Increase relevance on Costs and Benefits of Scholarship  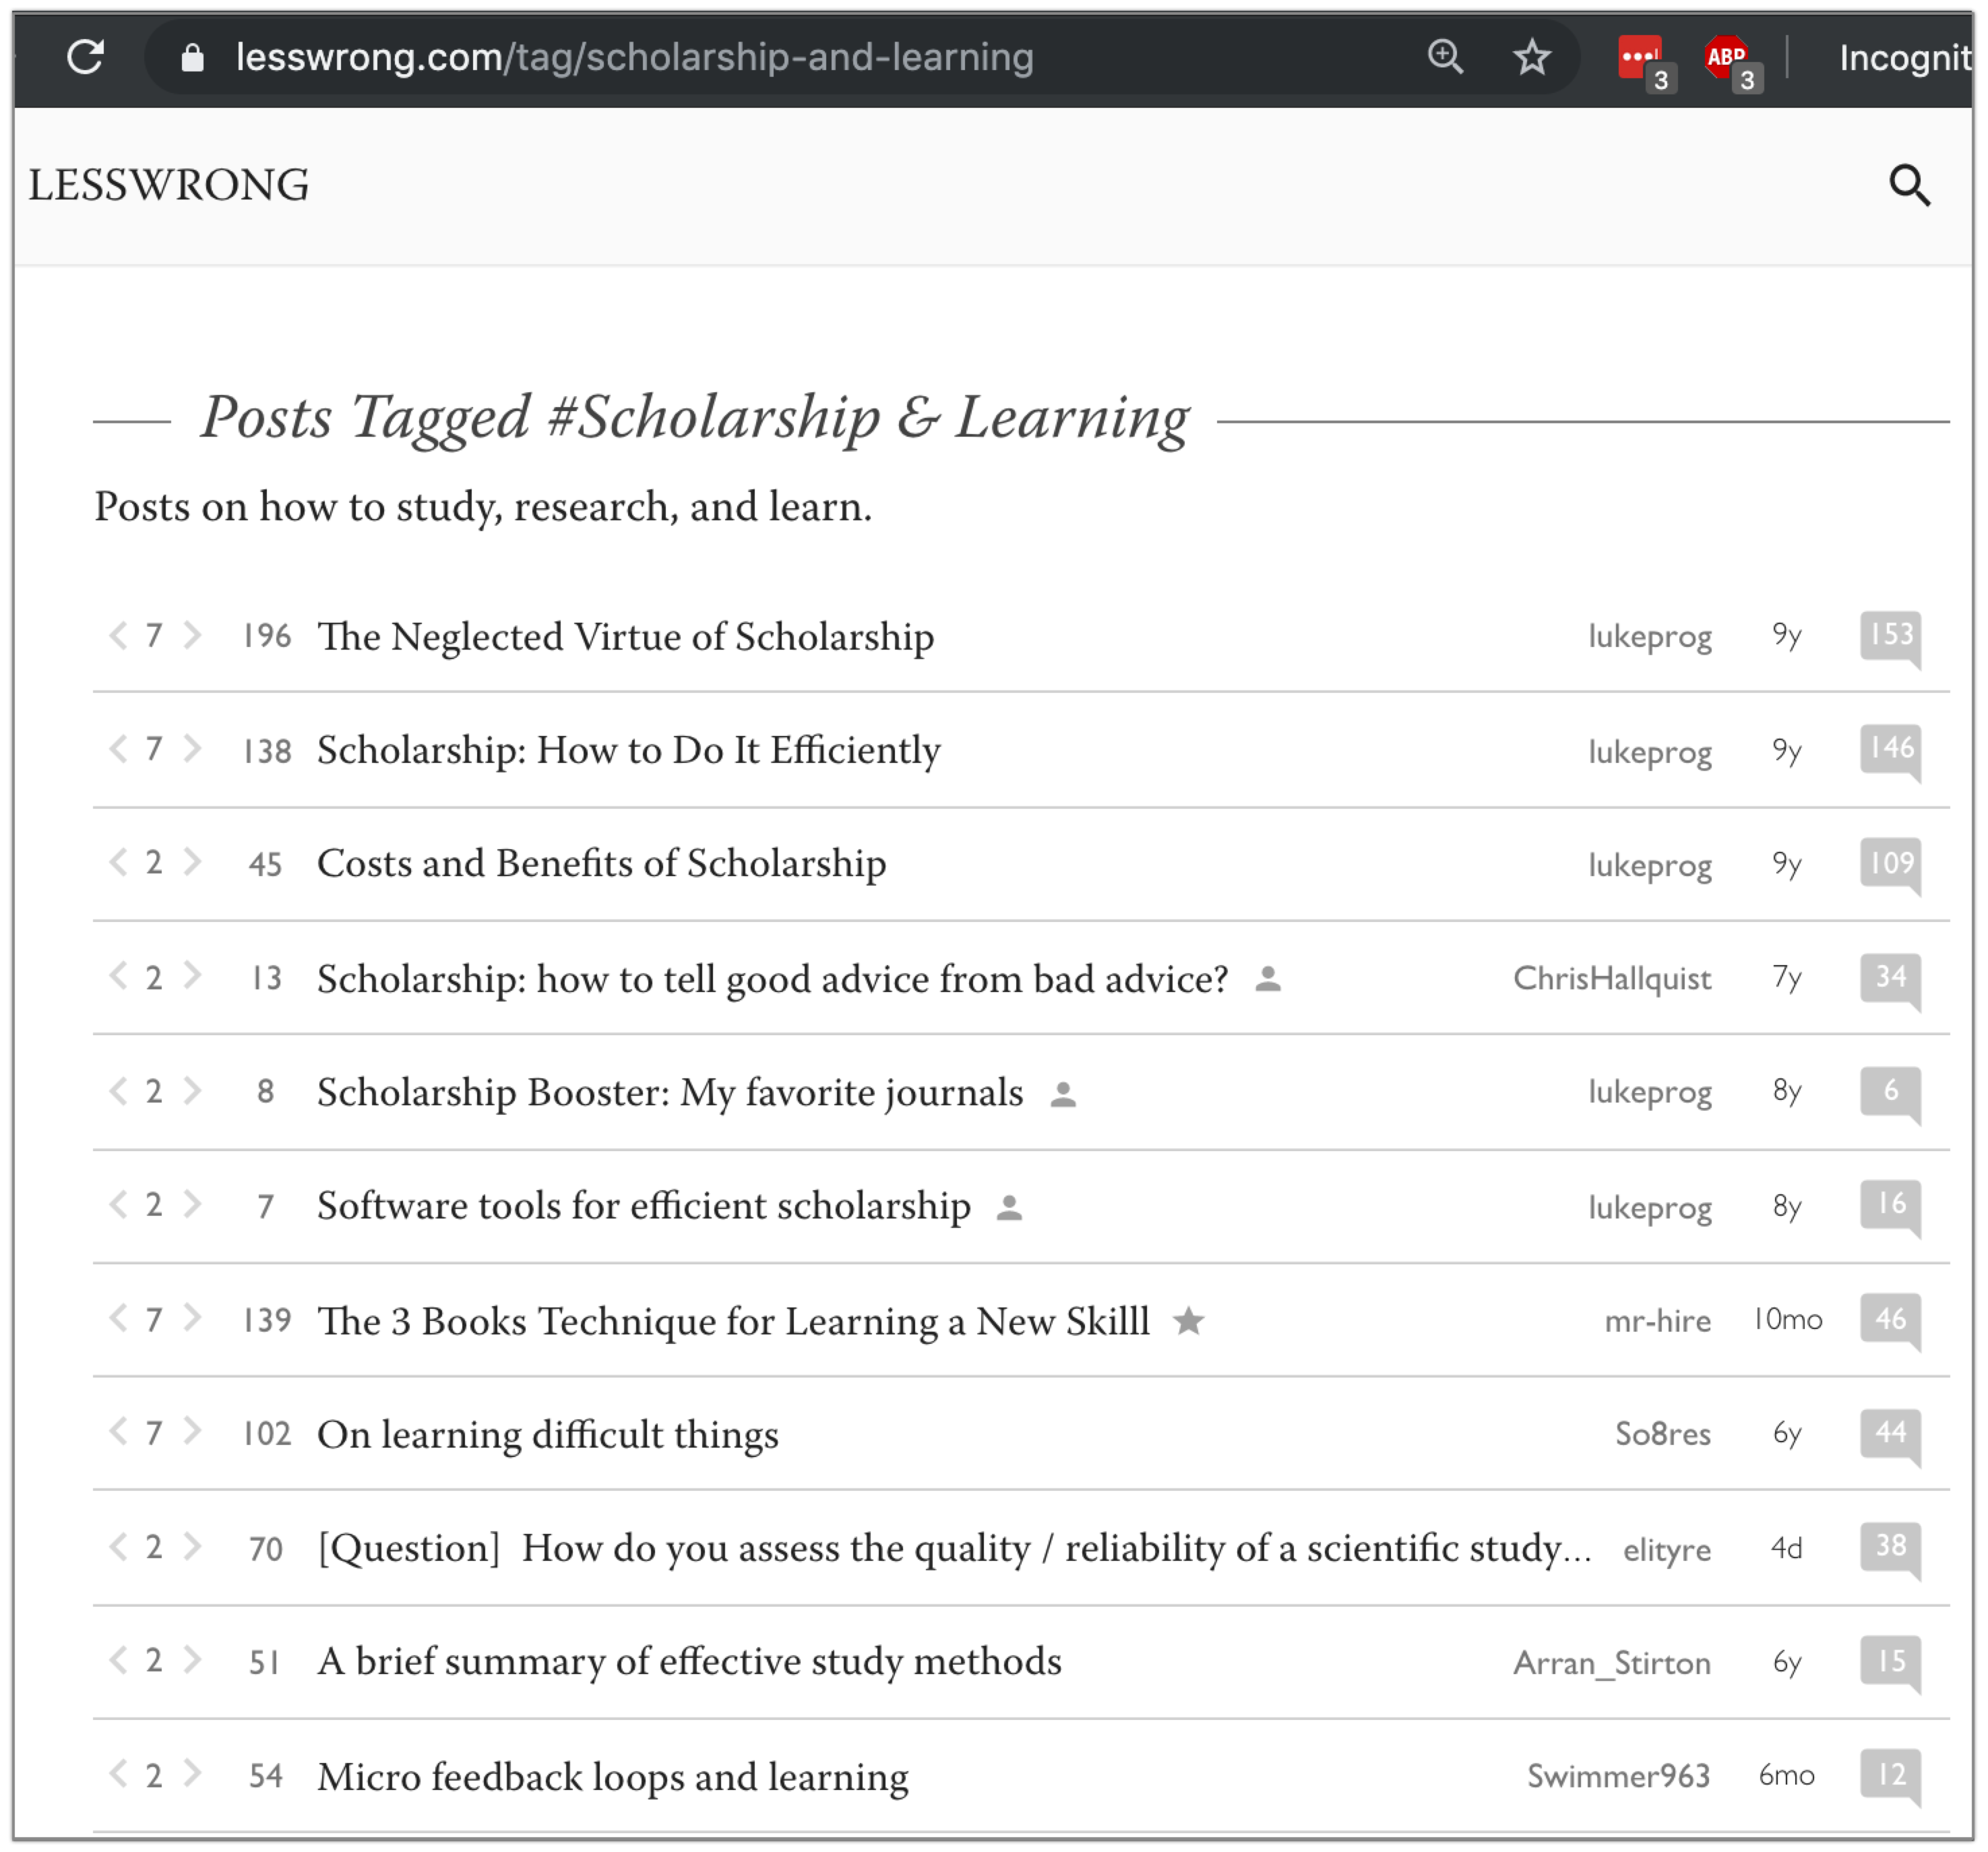(193, 862)
